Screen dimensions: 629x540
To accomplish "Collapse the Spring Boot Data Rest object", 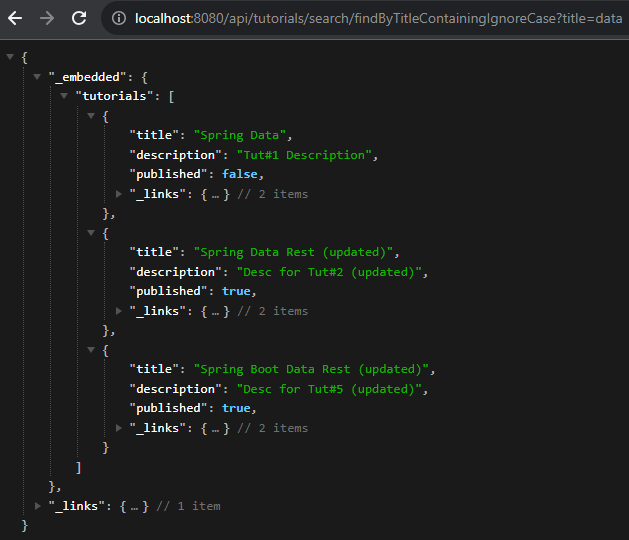I will [91, 350].
